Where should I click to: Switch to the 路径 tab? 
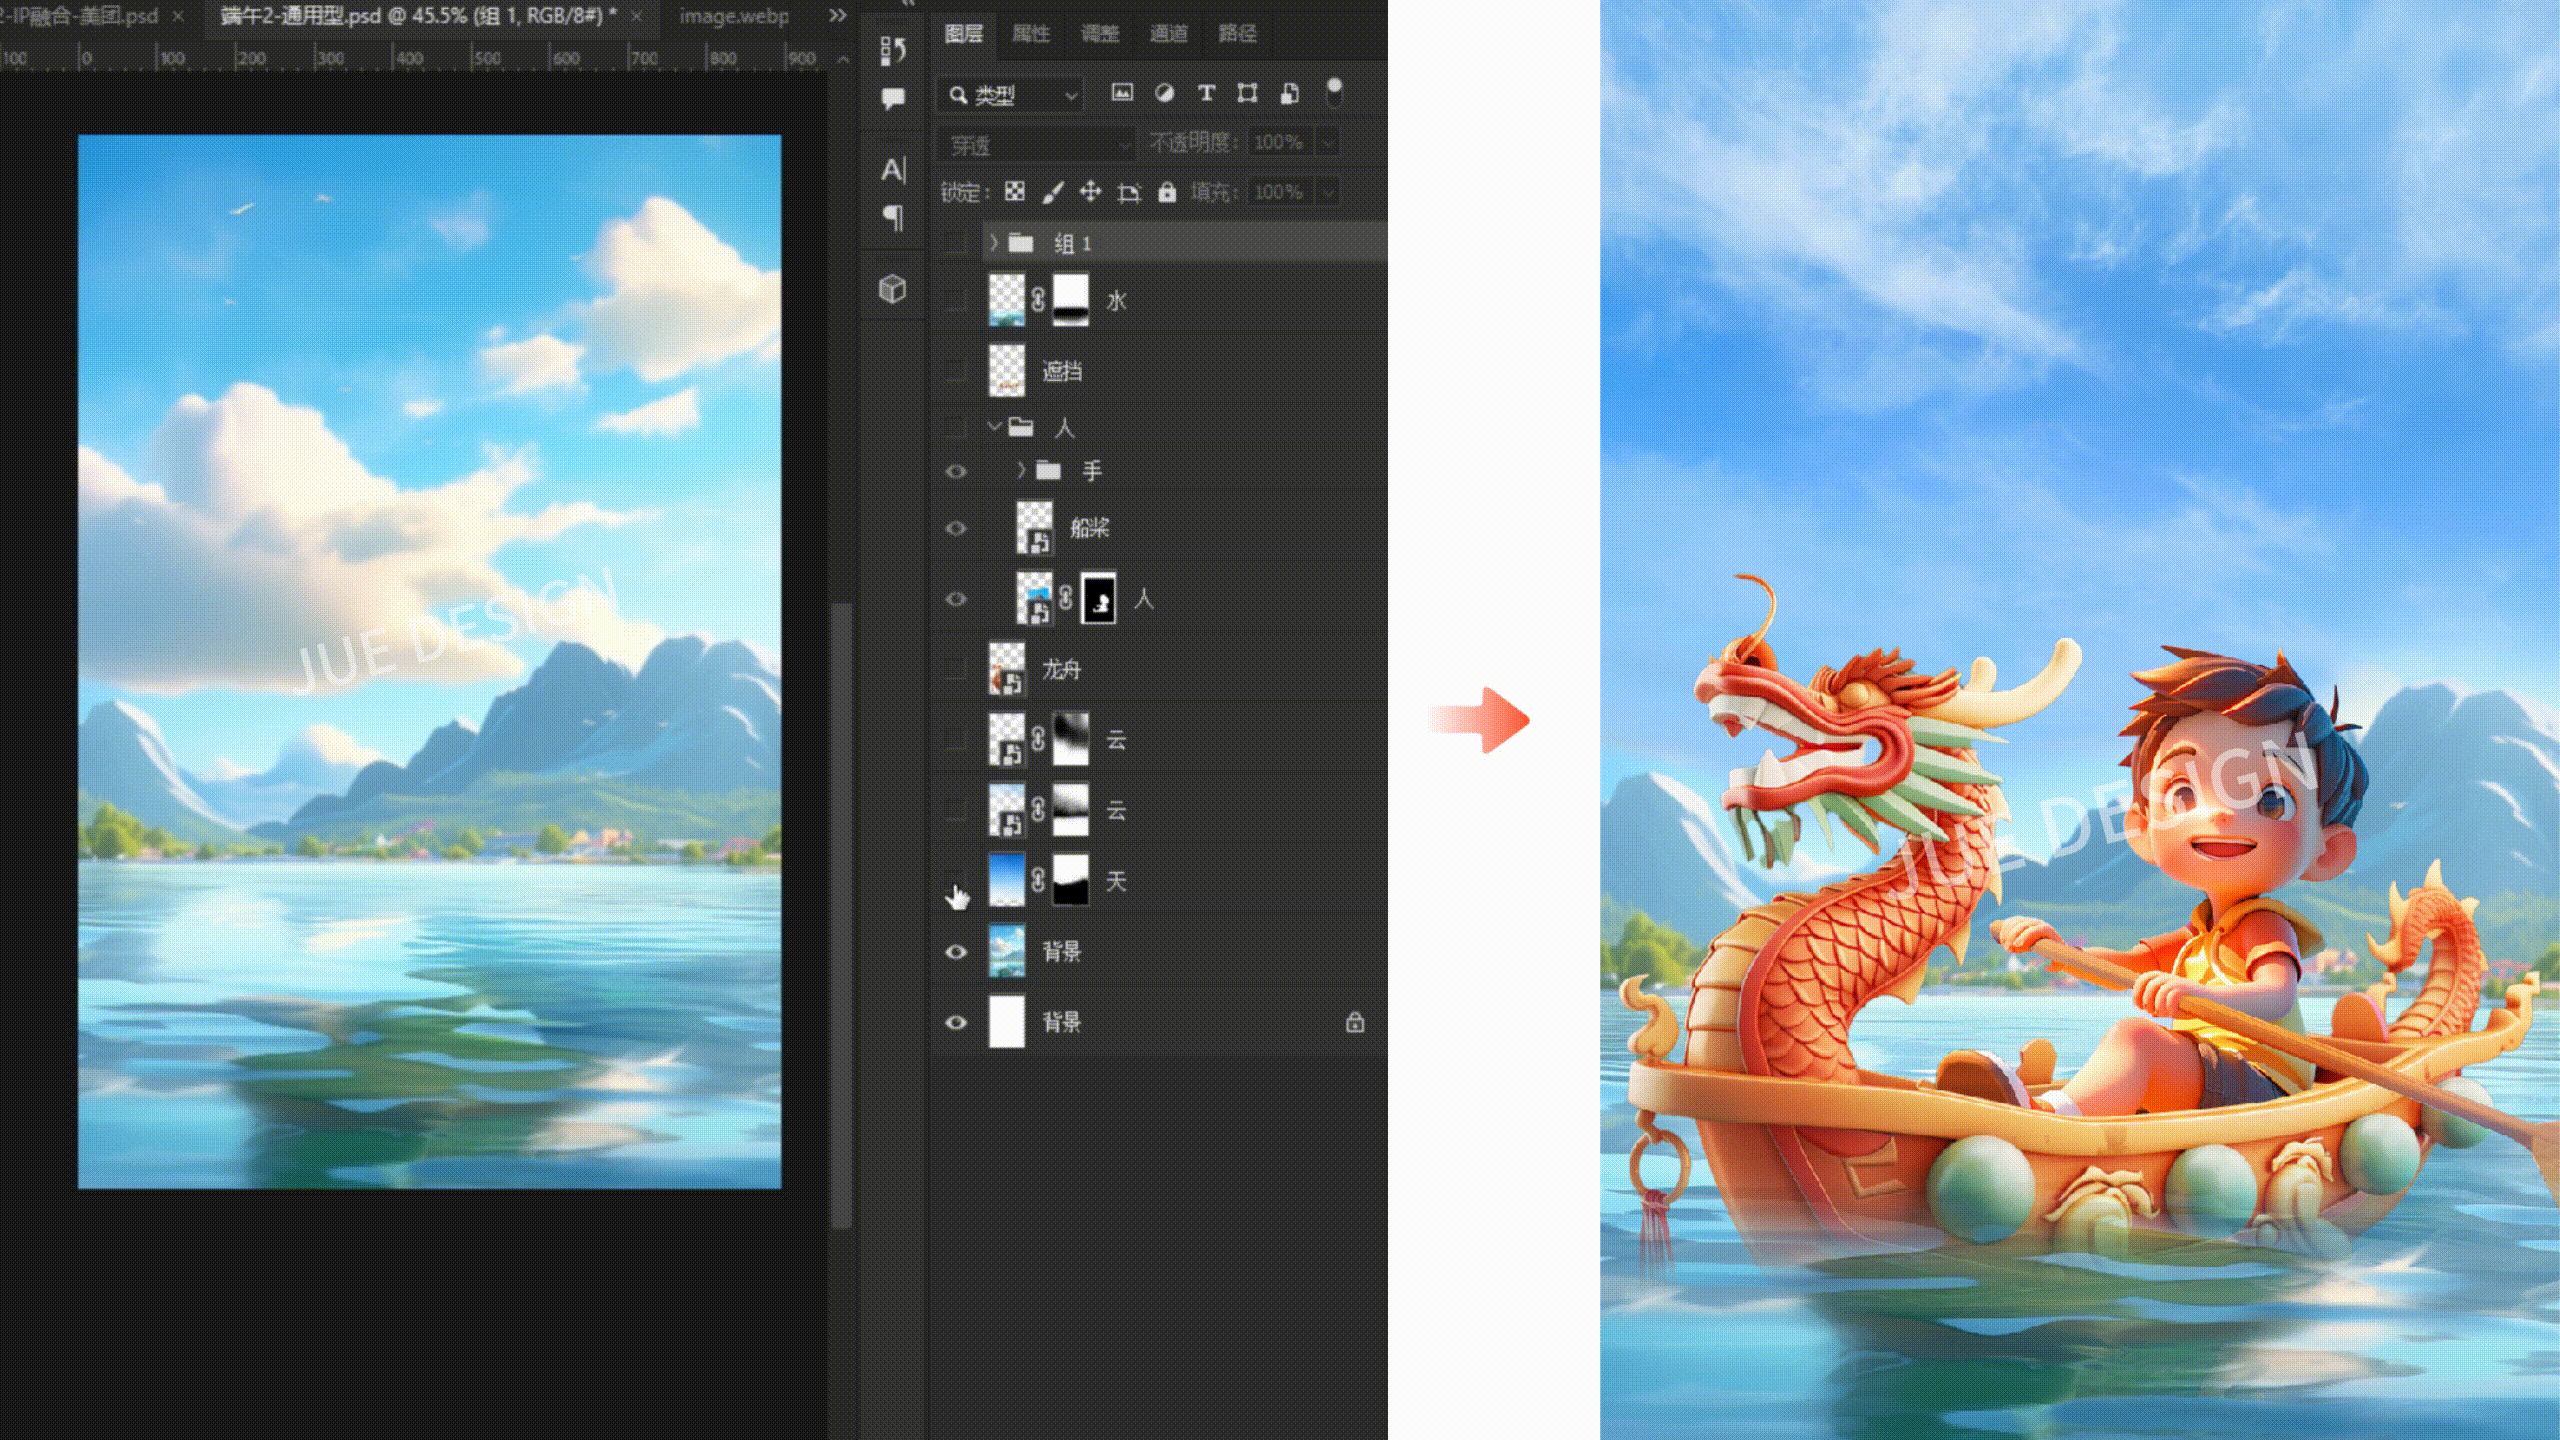(1237, 33)
